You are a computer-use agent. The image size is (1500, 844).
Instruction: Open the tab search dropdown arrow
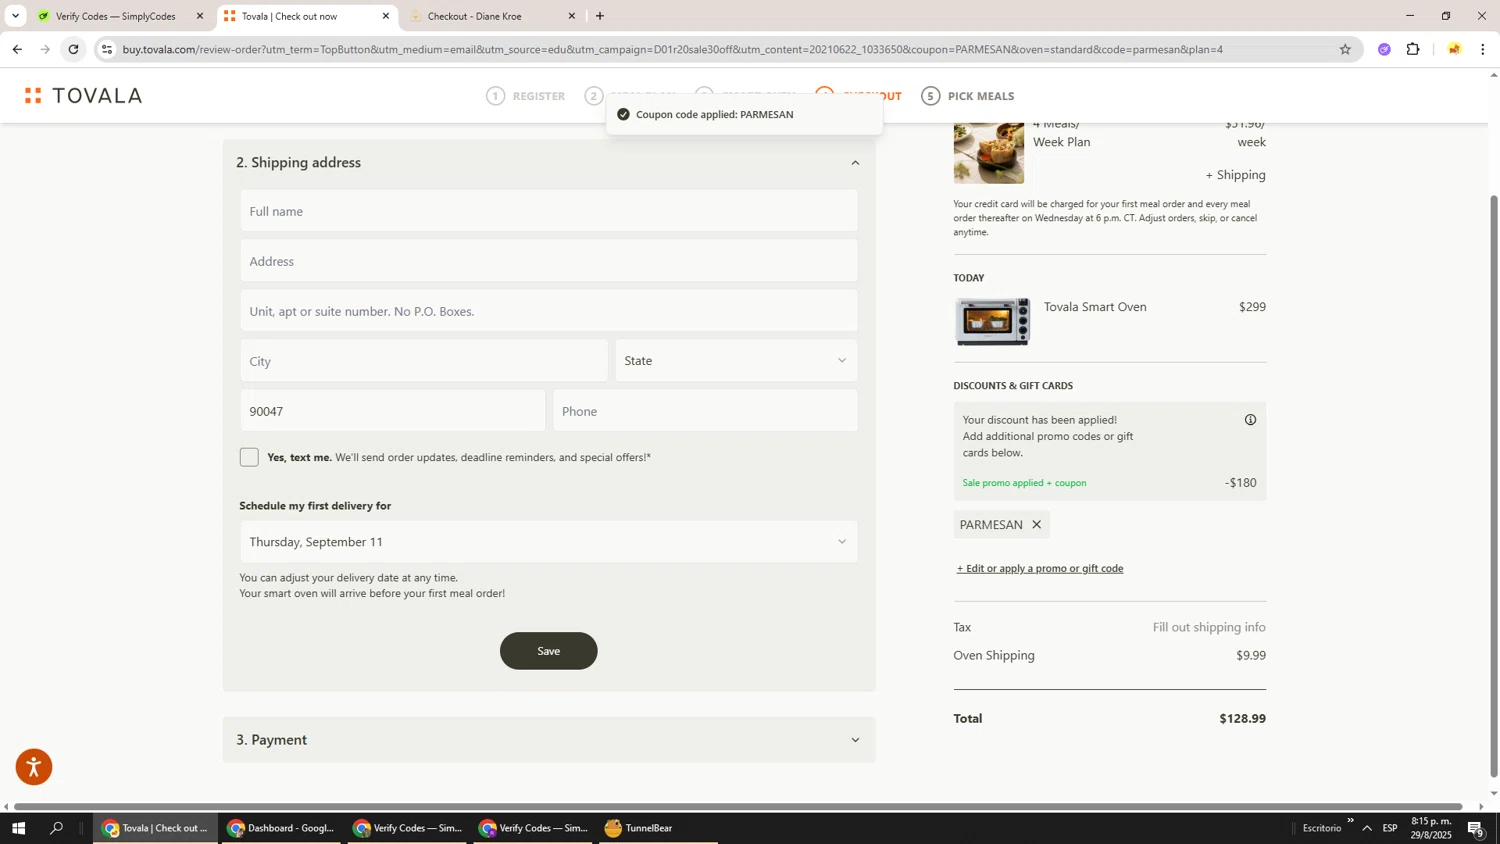(15, 16)
